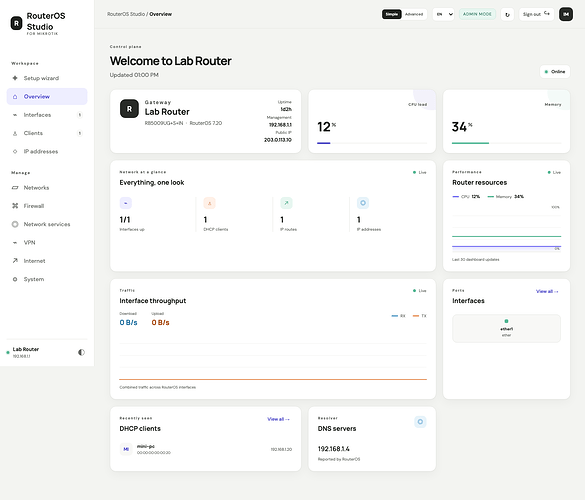Open the Setup wizard page
This screenshot has height=500, width=585.
[47, 78]
